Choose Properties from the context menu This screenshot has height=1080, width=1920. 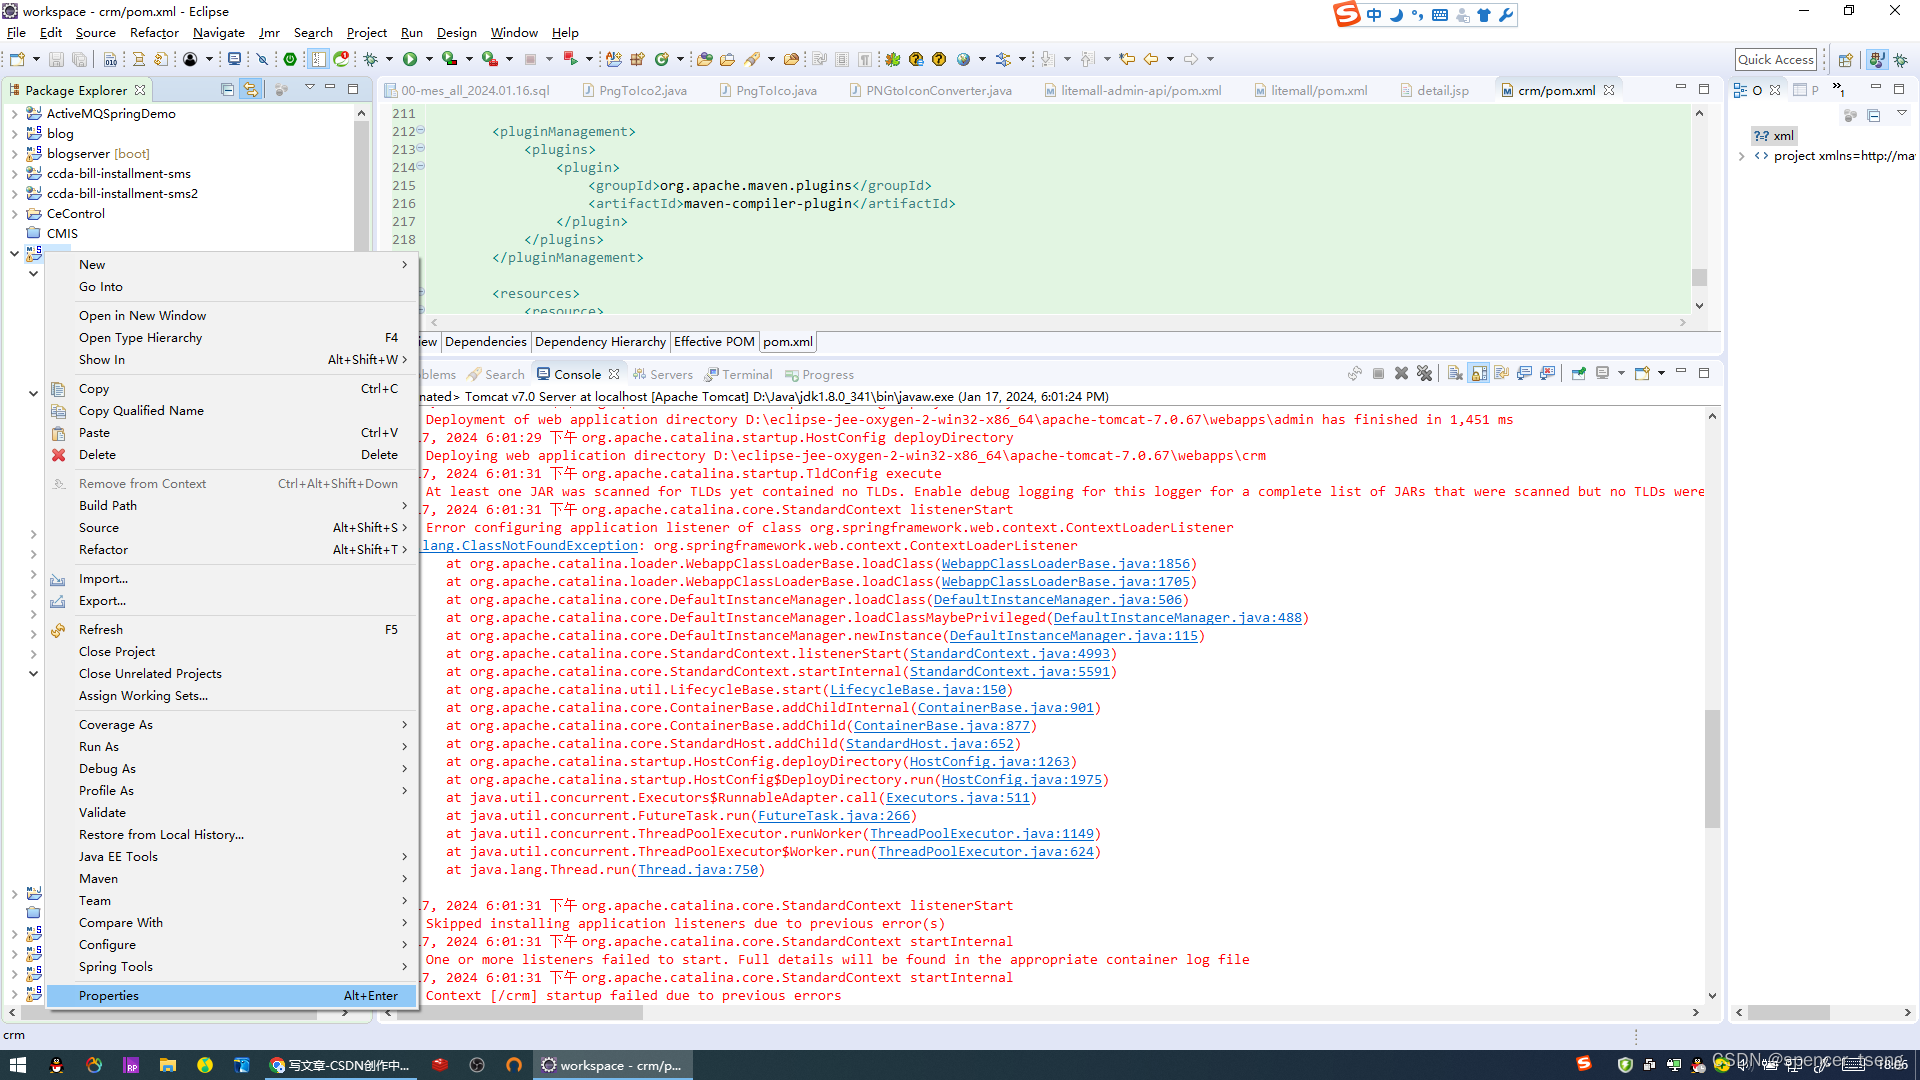[109, 995]
